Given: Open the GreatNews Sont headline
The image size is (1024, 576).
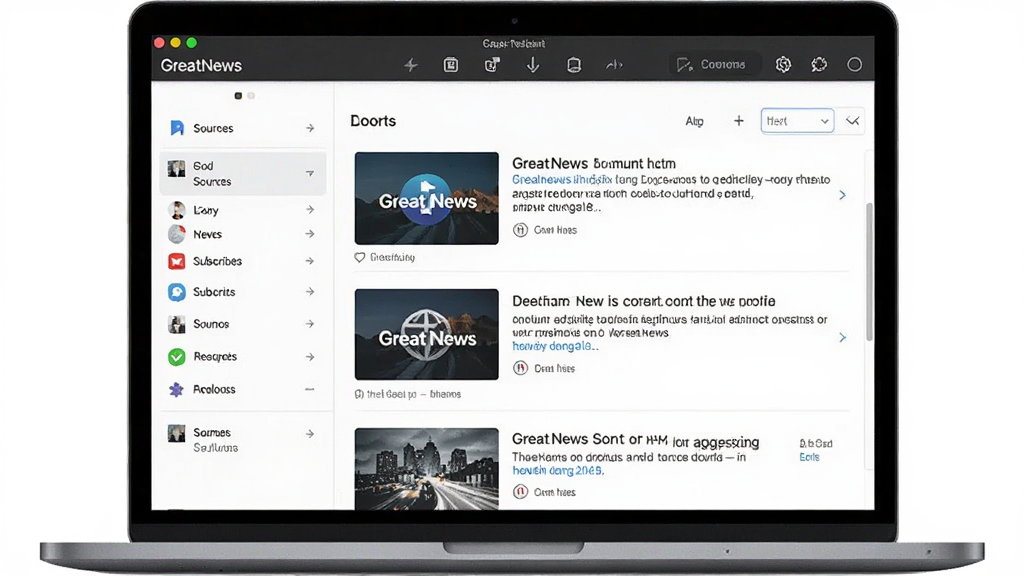Looking at the screenshot, I should pos(635,441).
